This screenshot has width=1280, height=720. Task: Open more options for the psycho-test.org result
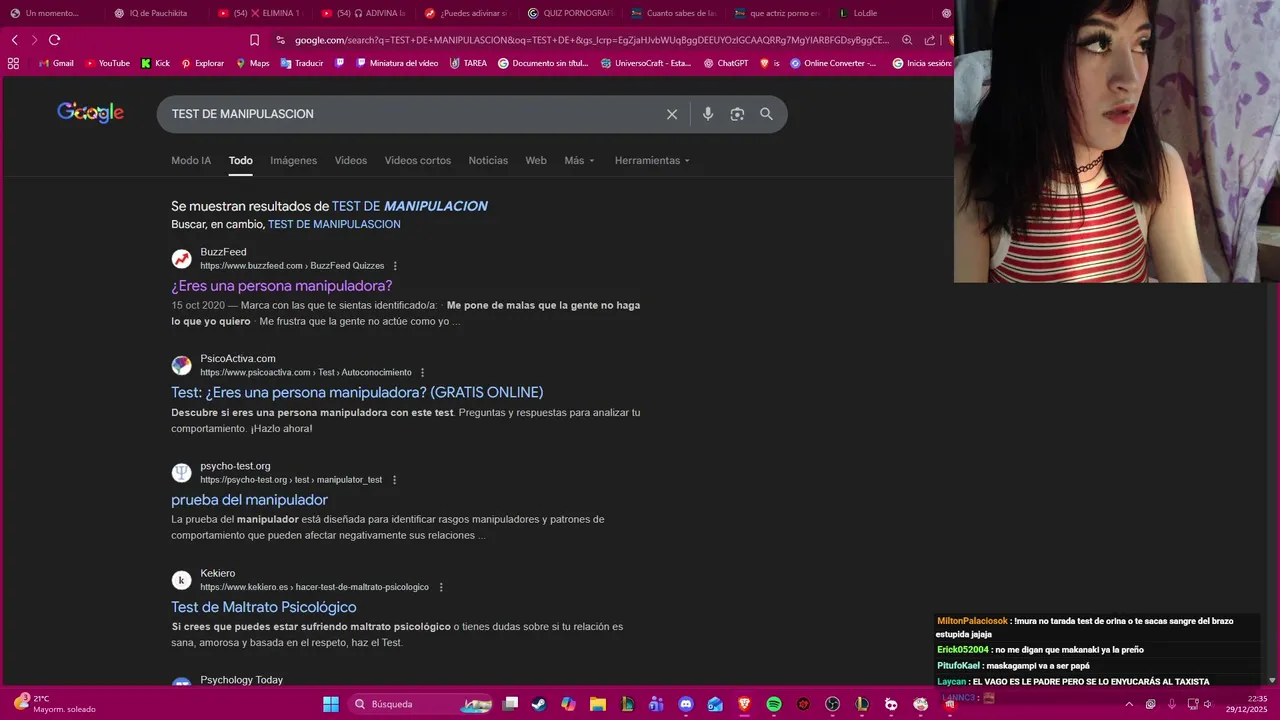394,480
